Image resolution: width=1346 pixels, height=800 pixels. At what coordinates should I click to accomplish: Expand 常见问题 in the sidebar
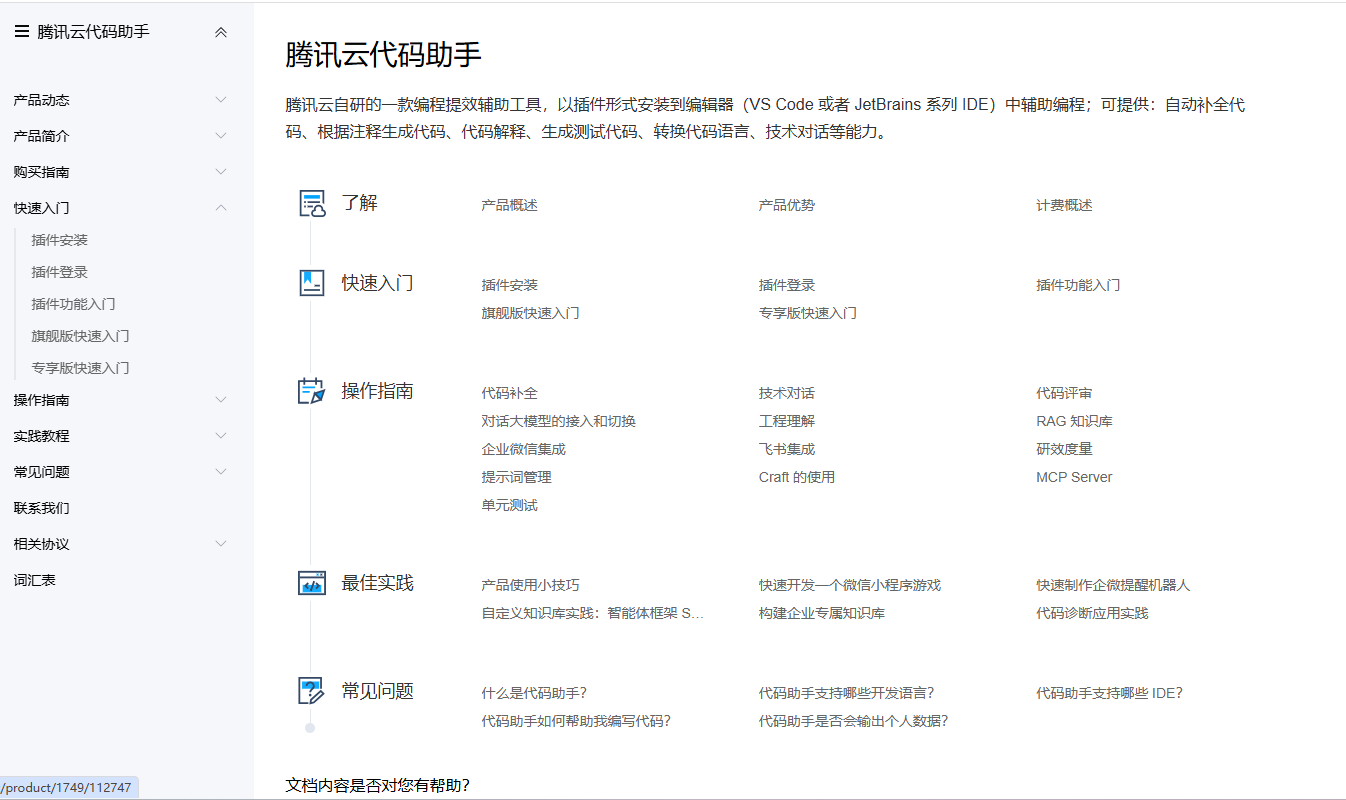tap(221, 472)
